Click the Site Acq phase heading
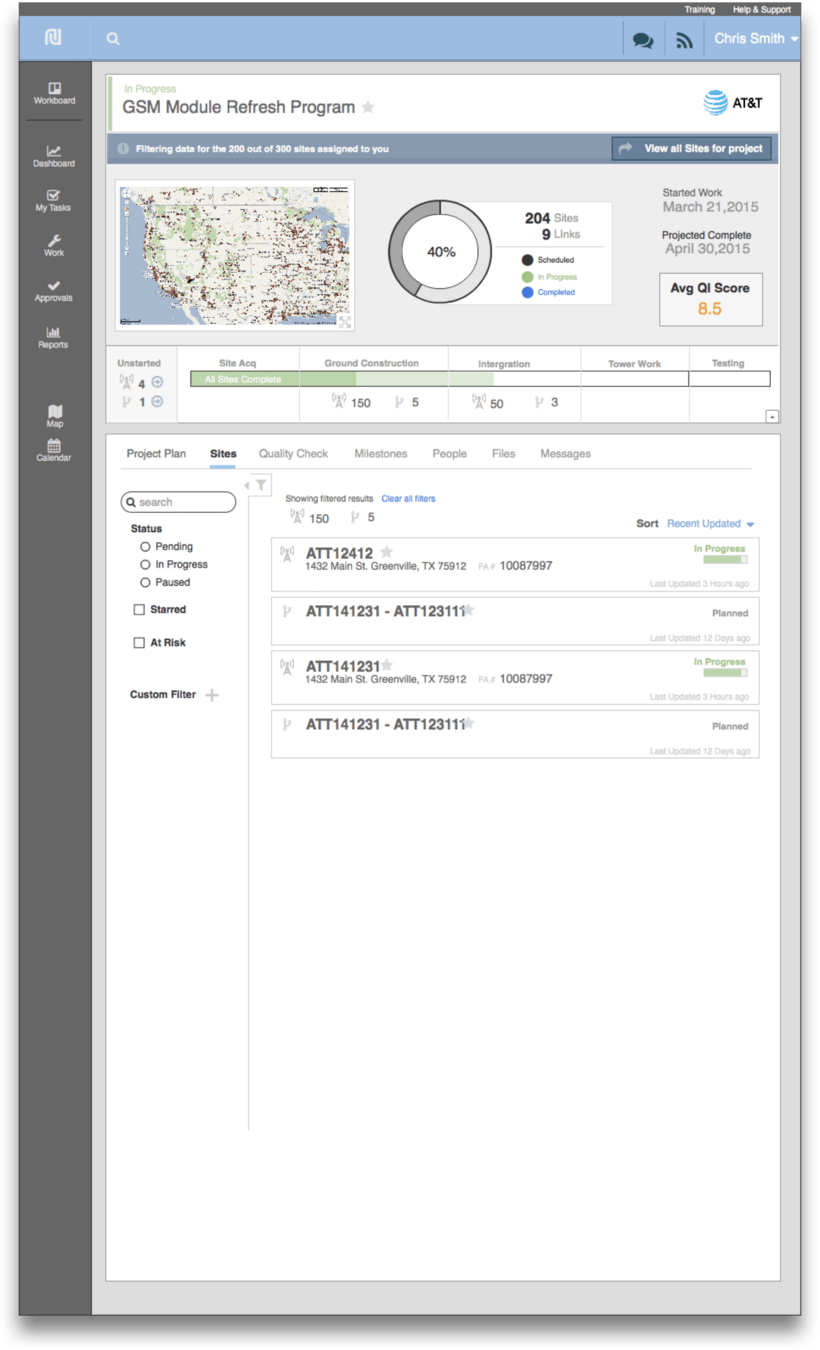The height and width of the screenshot is (1350, 820). 238,363
